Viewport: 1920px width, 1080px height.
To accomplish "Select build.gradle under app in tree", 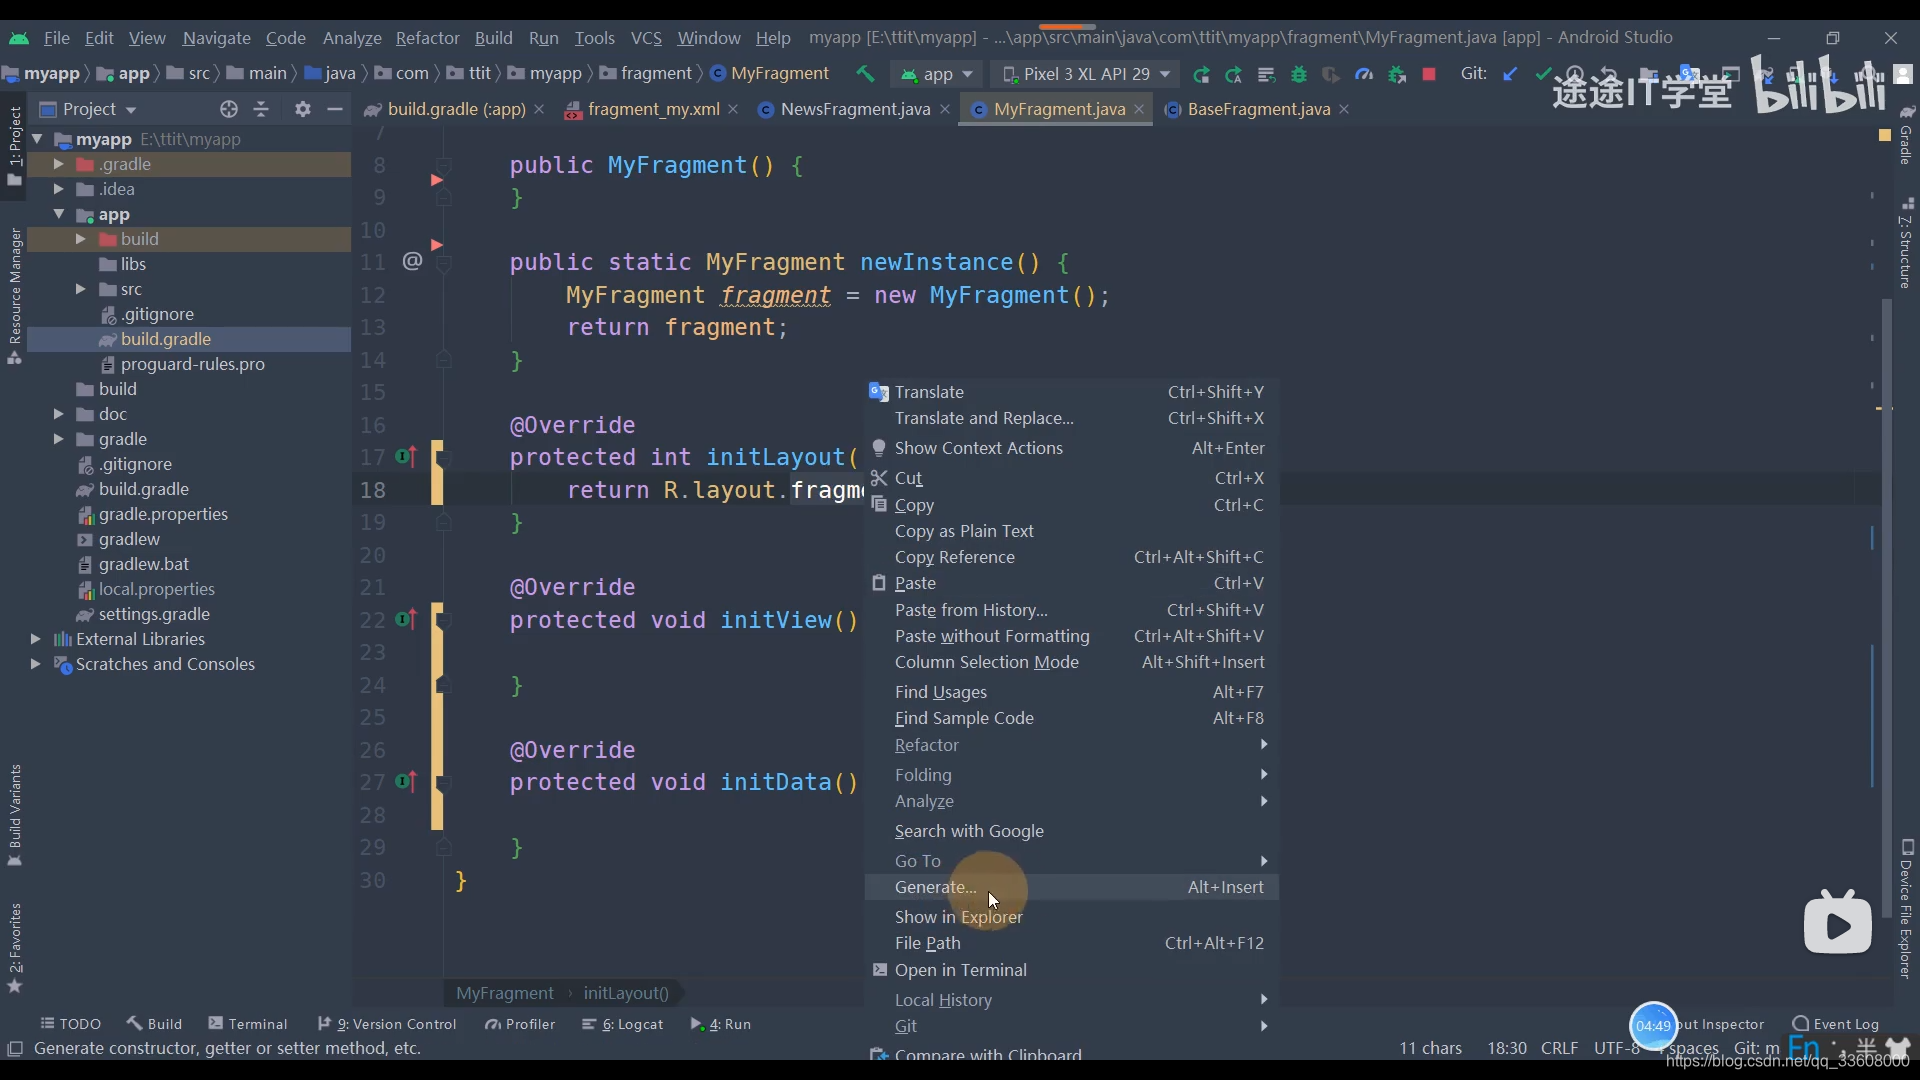I will (x=165, y=339).
